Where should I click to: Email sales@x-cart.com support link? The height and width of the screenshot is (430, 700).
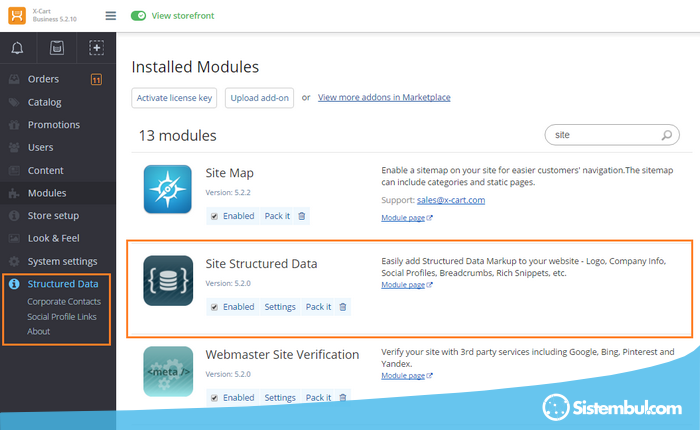[x=451, y=200]
